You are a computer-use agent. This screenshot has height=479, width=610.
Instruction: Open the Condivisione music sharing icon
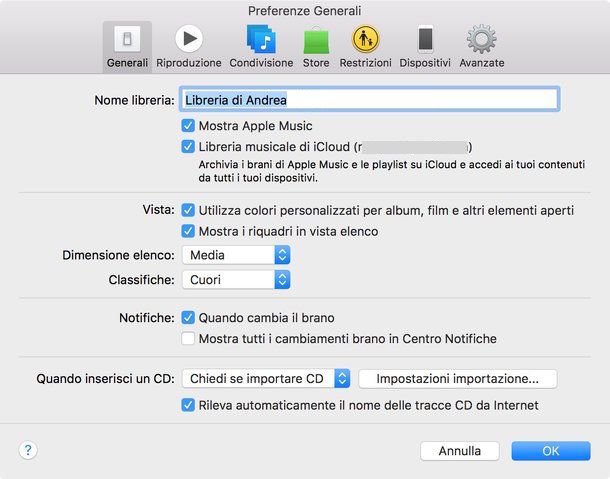coord(261,39)
